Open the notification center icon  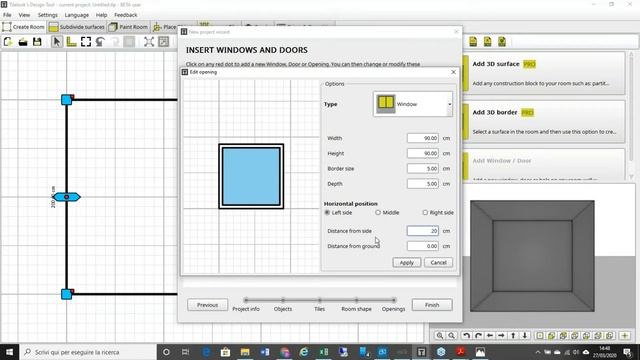click(x=627, y=352)
